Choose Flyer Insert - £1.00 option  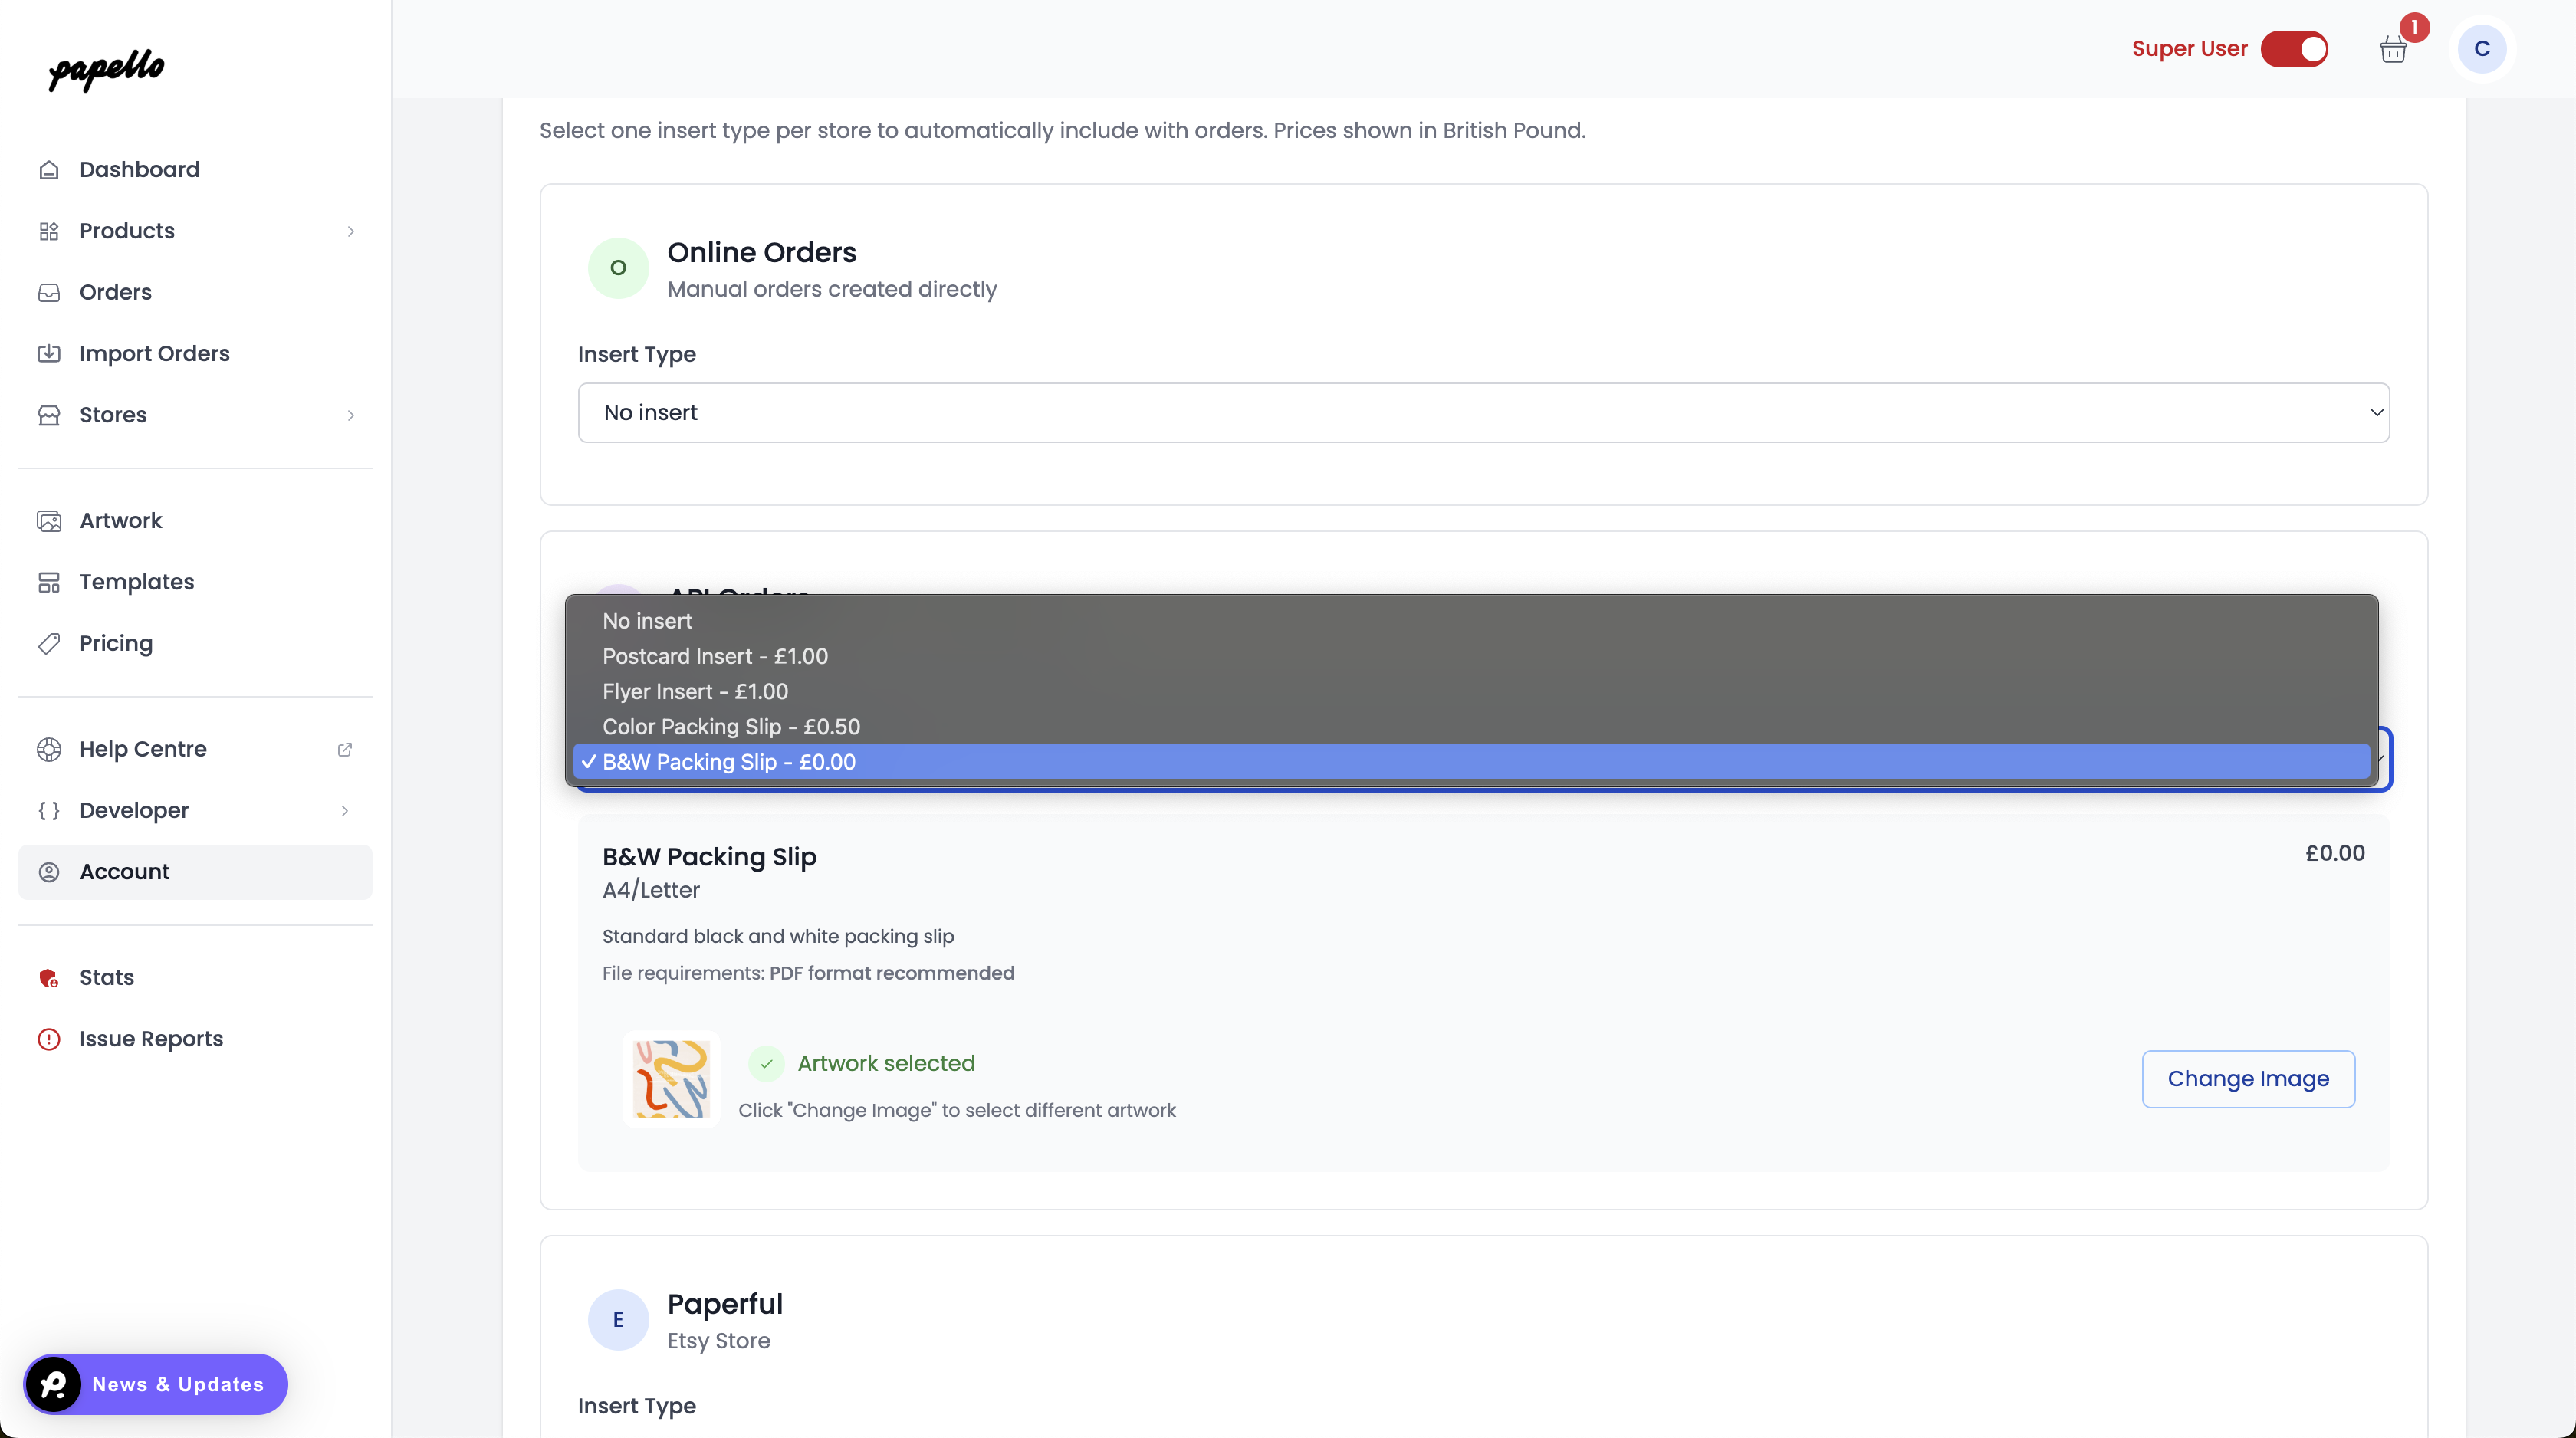[x=1471, y=691]
